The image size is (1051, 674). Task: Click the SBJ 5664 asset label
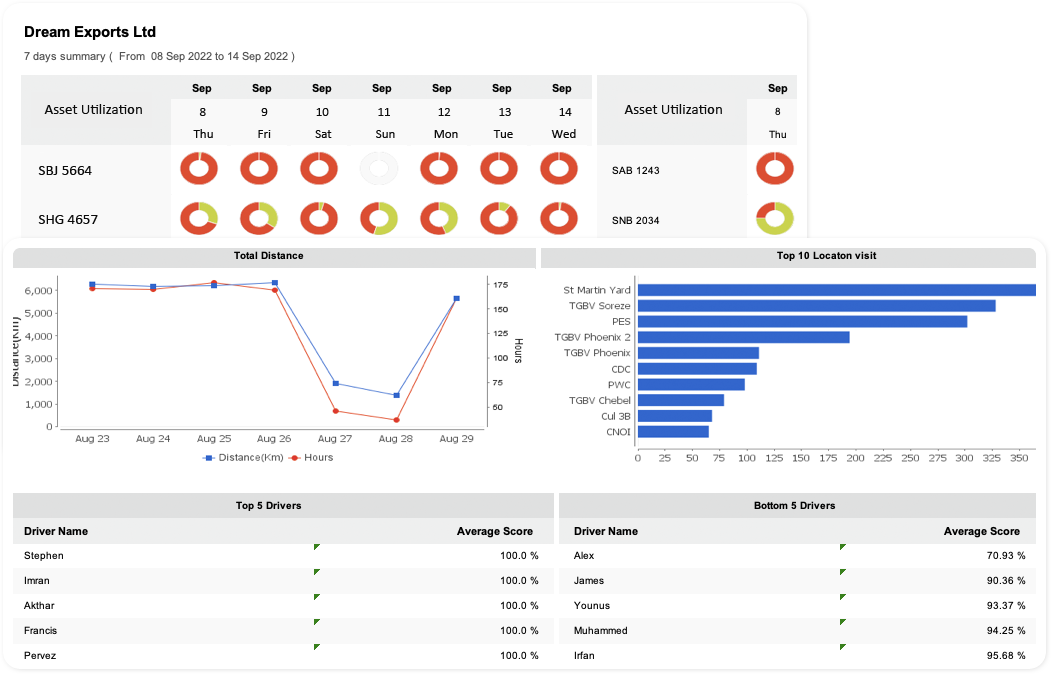pyautogui.click(x=65, y=170)
